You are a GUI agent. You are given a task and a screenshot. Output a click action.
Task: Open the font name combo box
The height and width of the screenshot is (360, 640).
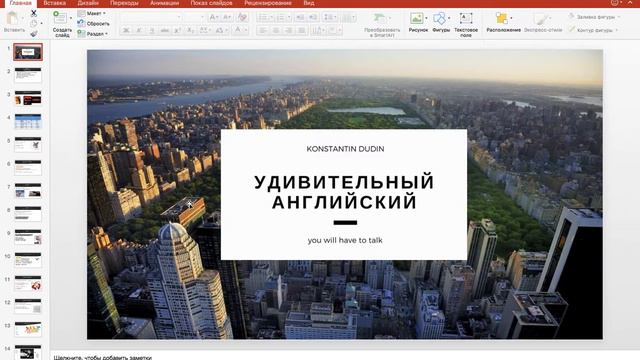click(x=151, y=17)
